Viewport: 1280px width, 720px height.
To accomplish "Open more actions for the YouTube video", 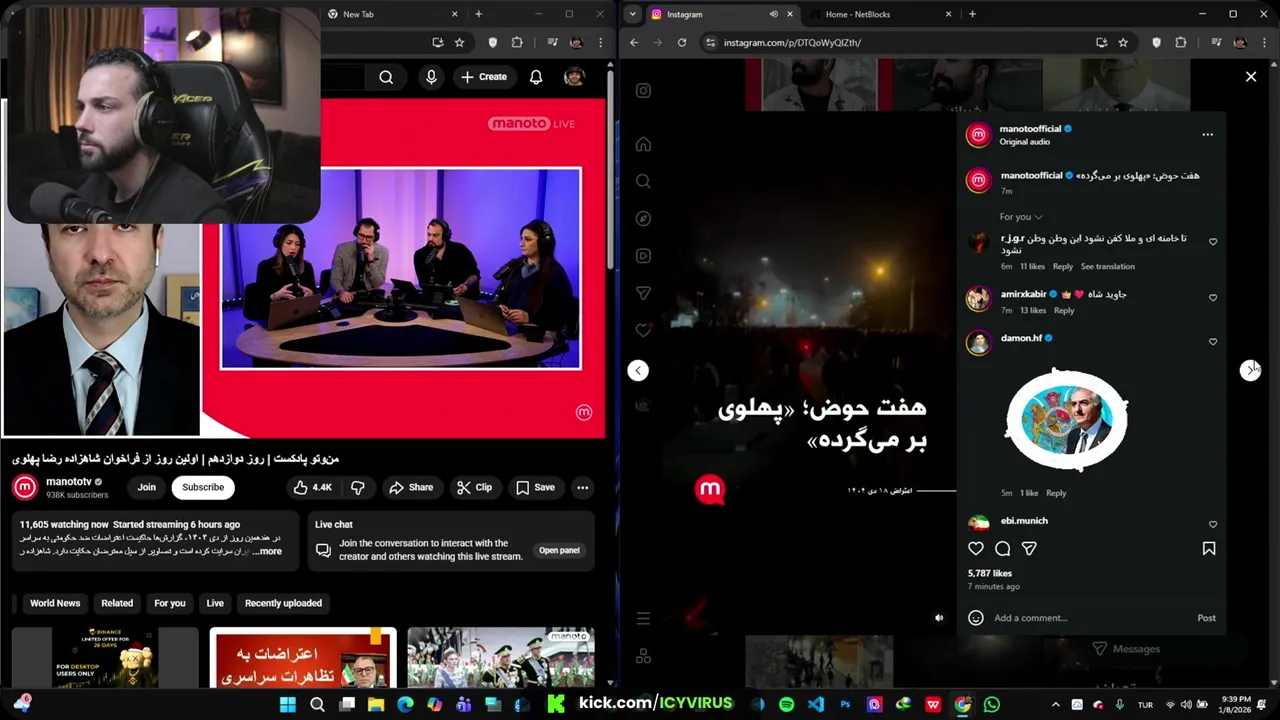I will [x=582, y=487].
